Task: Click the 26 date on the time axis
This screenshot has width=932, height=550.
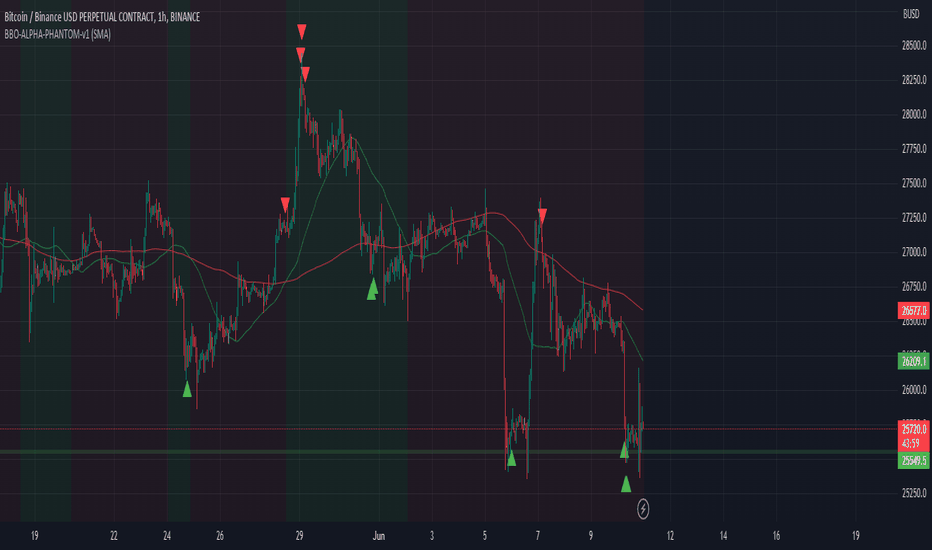Action: point(220,536)
